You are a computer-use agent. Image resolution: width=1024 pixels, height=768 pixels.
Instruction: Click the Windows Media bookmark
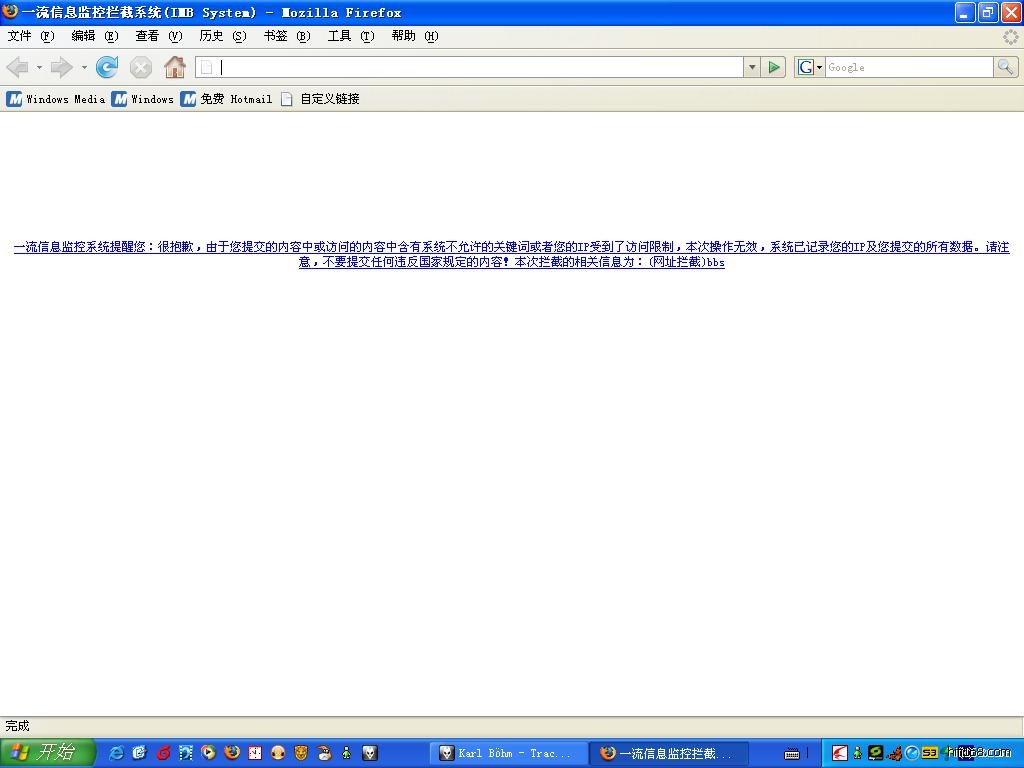[56, 99]
